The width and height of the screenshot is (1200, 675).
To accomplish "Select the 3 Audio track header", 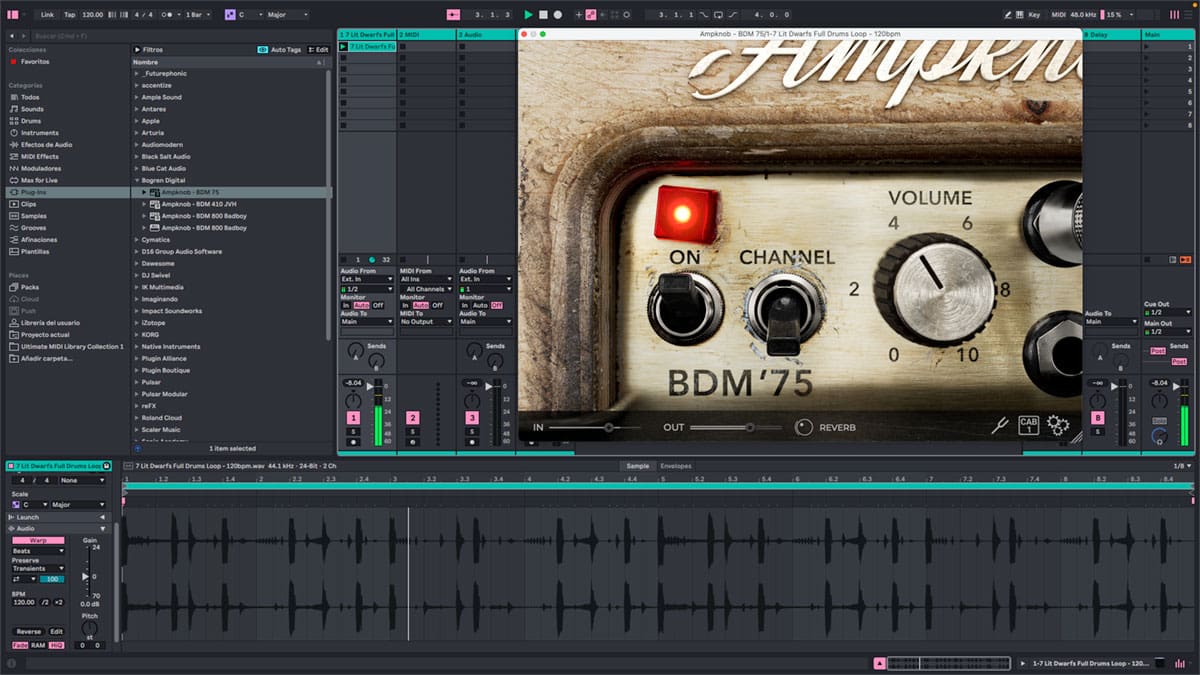I will click(486, 34).
